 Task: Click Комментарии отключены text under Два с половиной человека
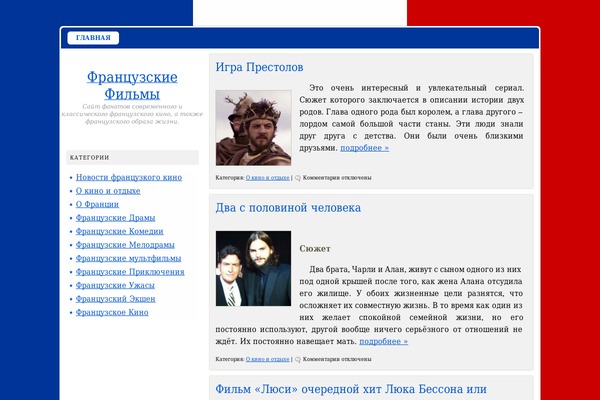point(337,359)
